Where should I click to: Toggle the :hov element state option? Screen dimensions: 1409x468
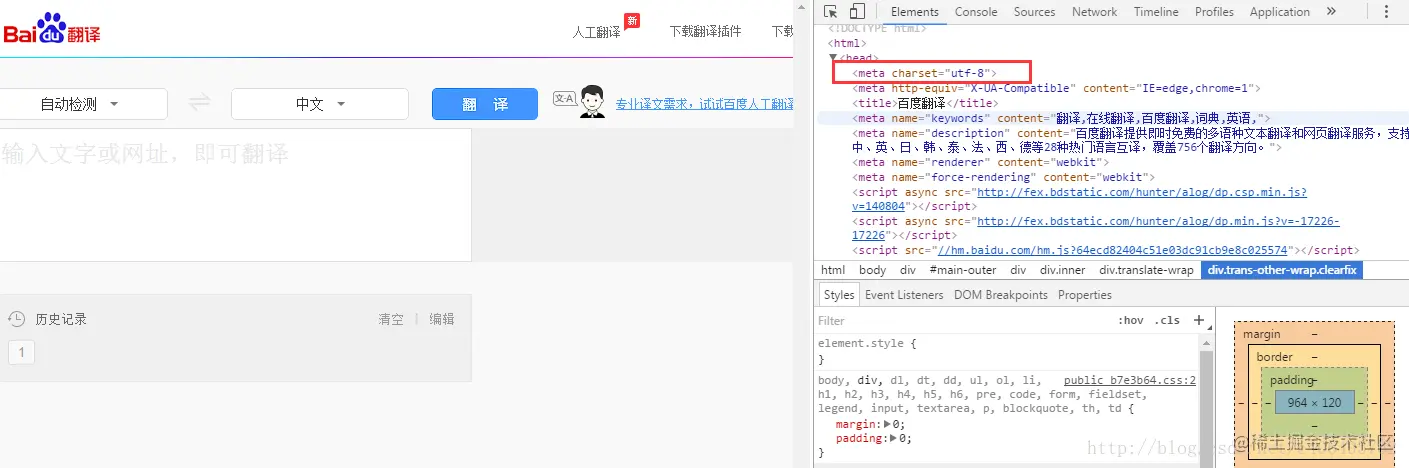click(1131, 320)
